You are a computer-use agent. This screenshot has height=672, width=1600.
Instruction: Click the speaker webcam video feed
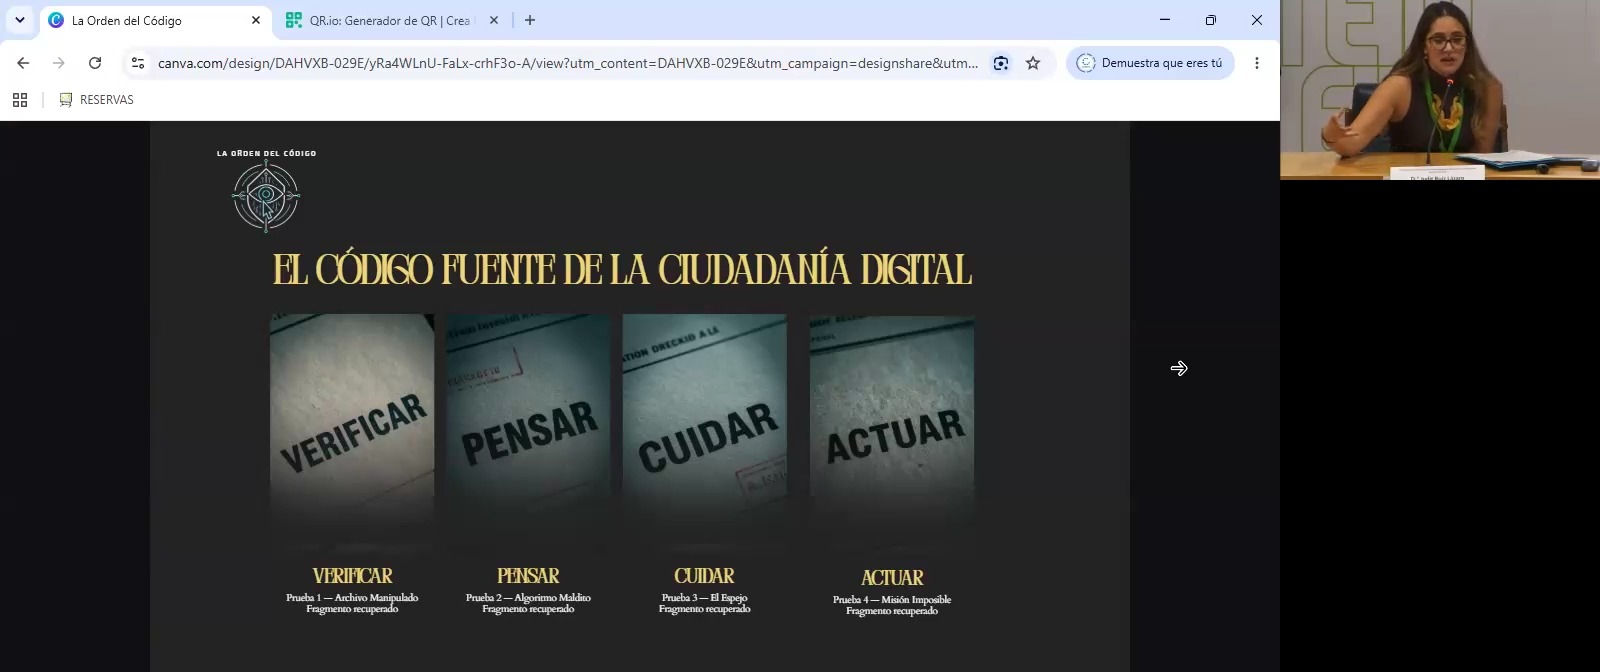pyautogui.click(x=1440, y=90)
